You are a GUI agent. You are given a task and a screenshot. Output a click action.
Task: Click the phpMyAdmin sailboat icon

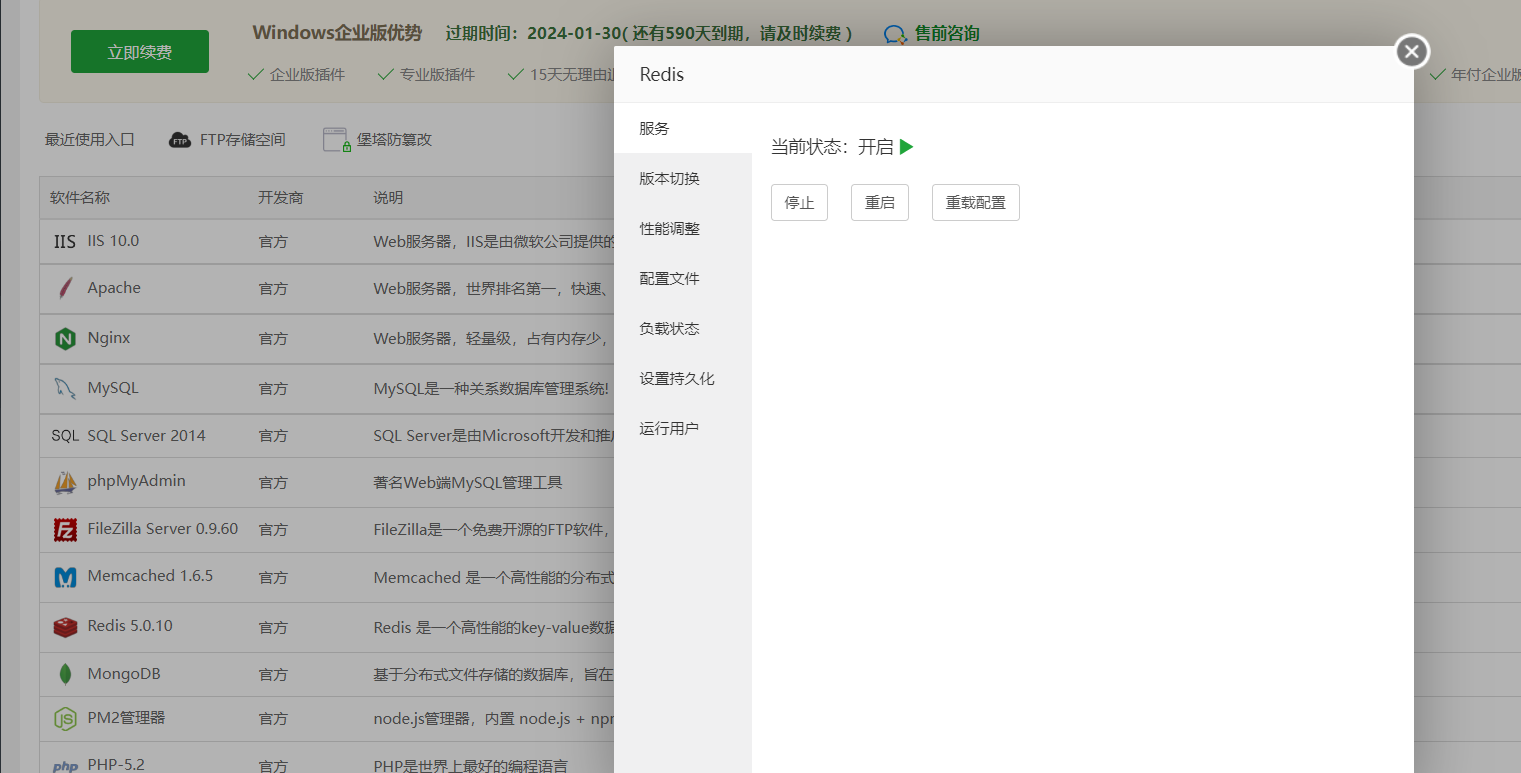(65, 482)
